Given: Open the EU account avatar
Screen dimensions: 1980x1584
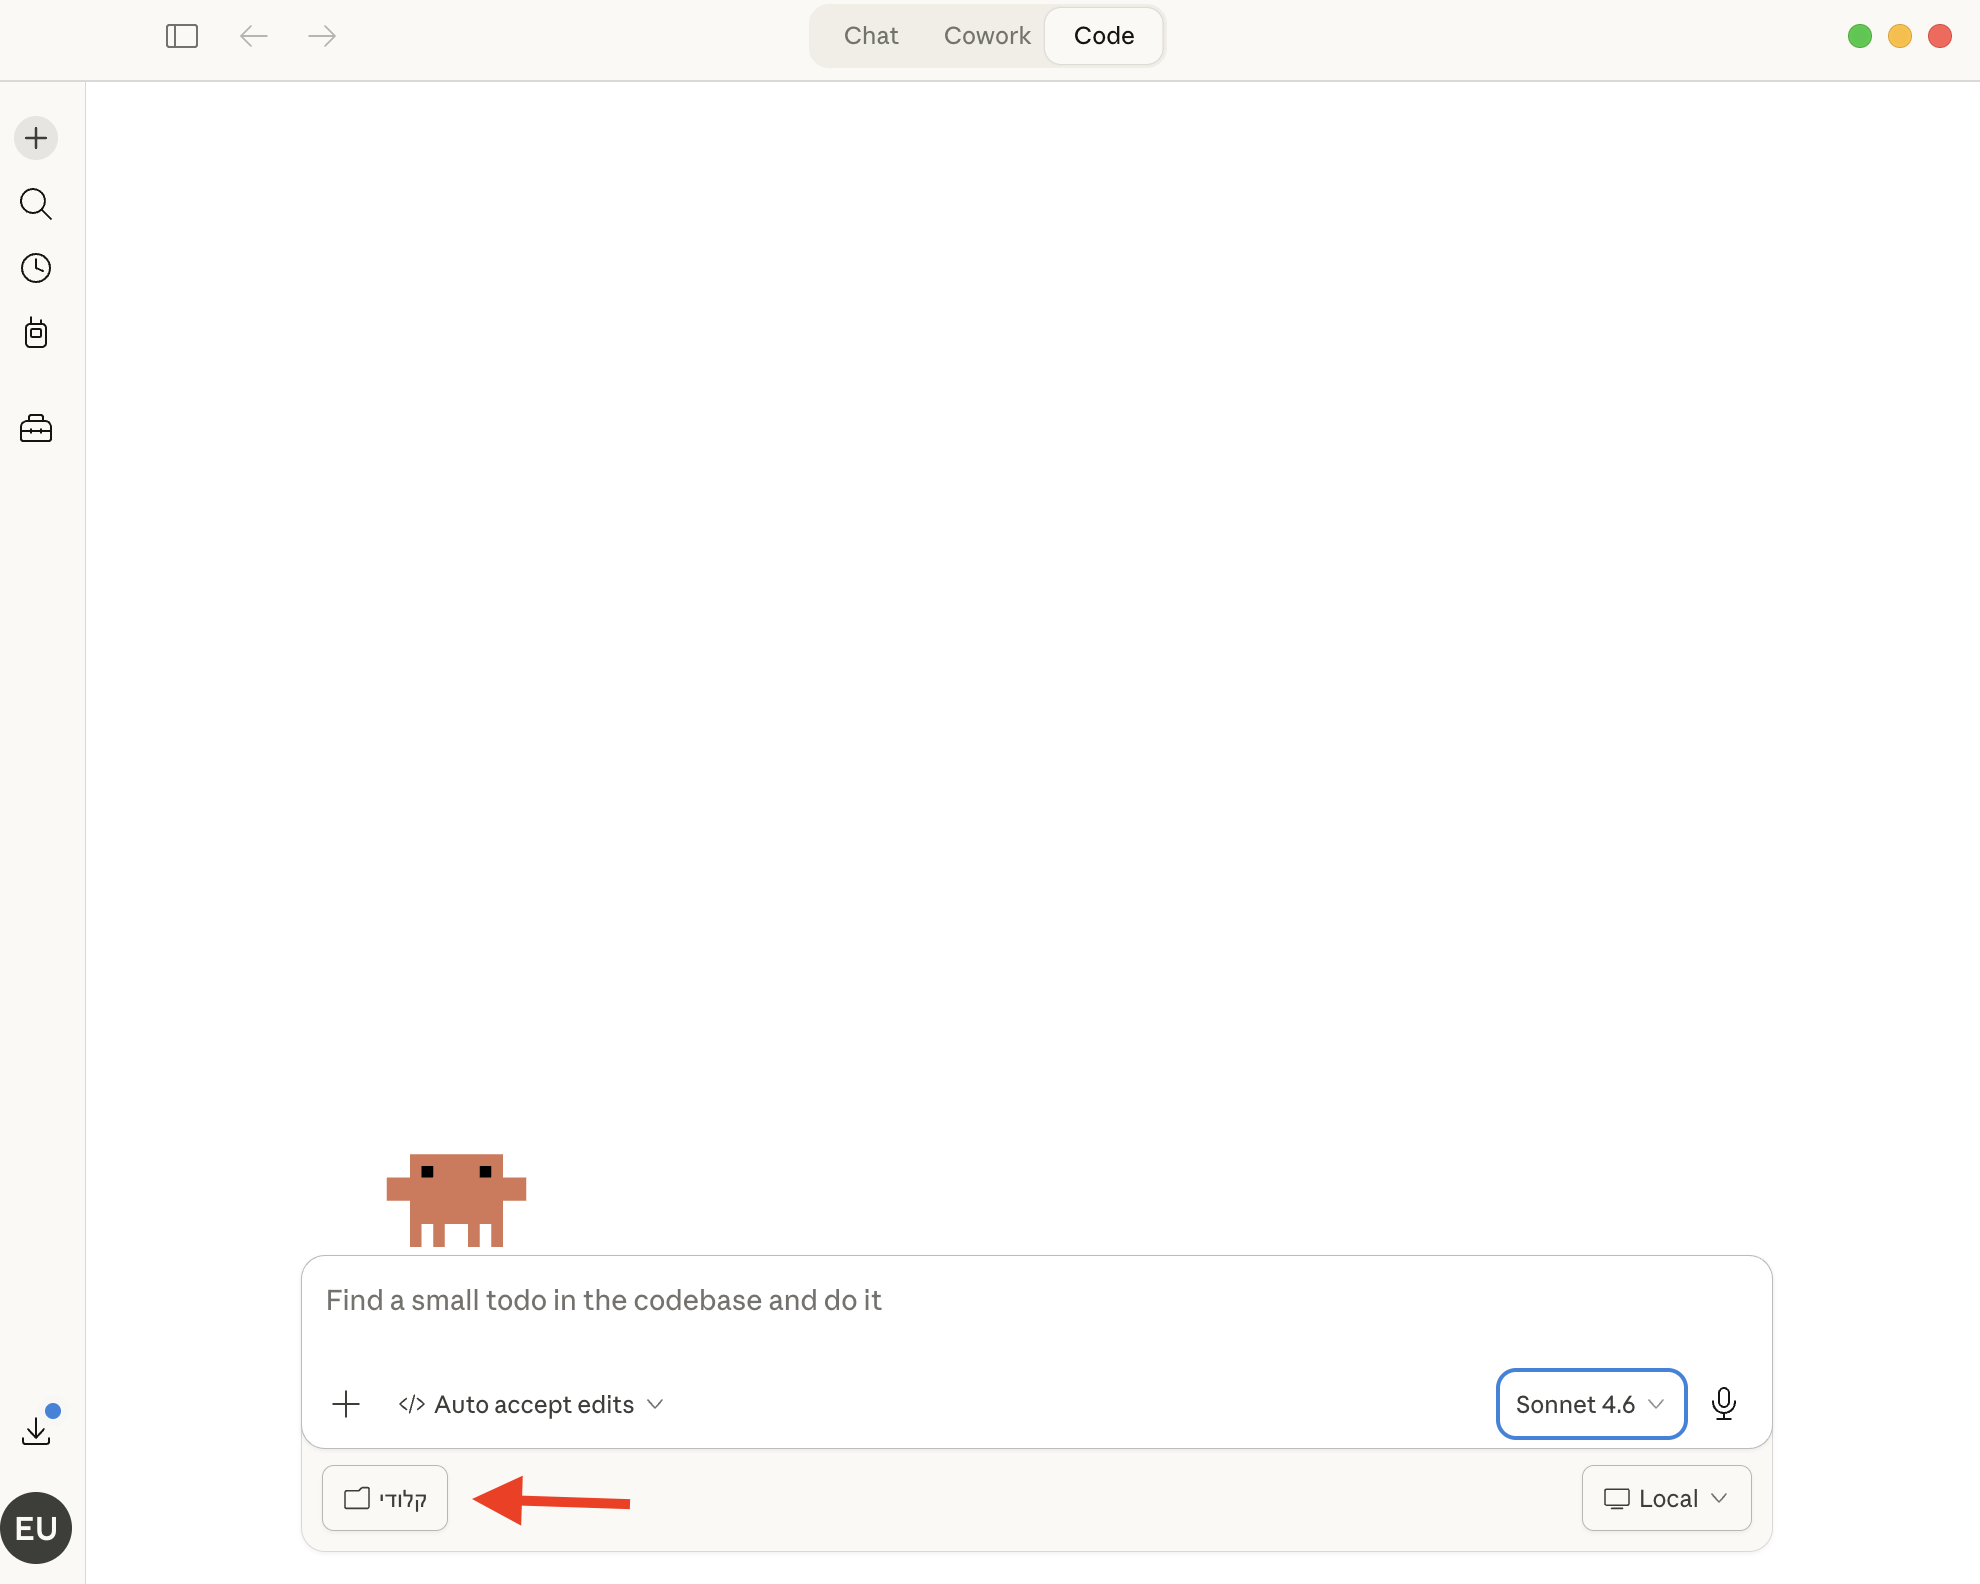Looking at the screenshot, I should pyautogui.click(x=36, y=1528).
